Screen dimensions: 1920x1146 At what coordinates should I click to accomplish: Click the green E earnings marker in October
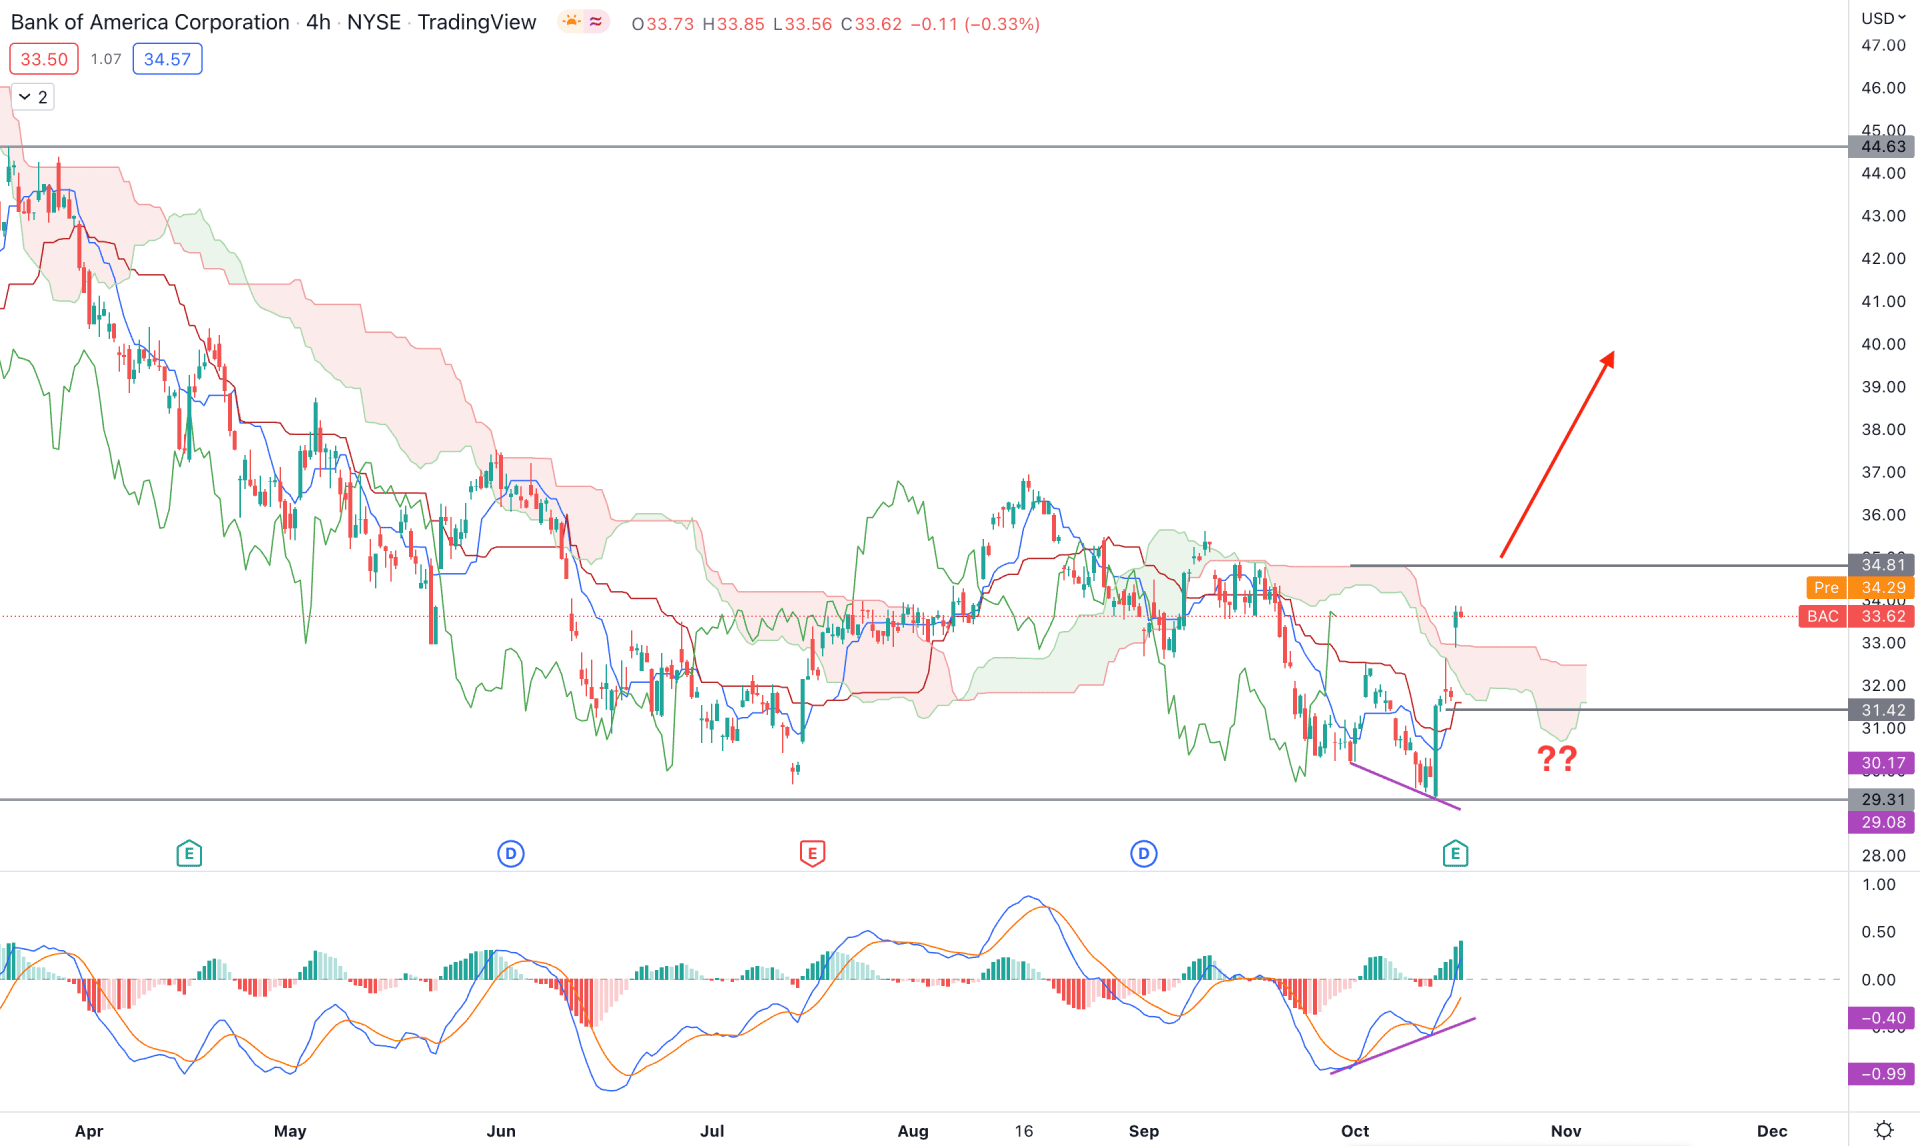pyautogui.click(x=1455, y=854)
